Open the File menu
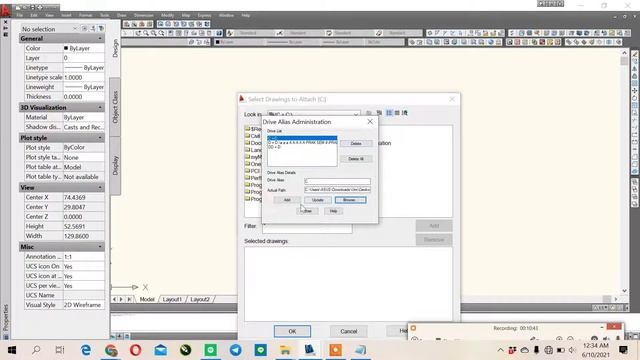Screen dimensions: 640x360 (20, 15)
